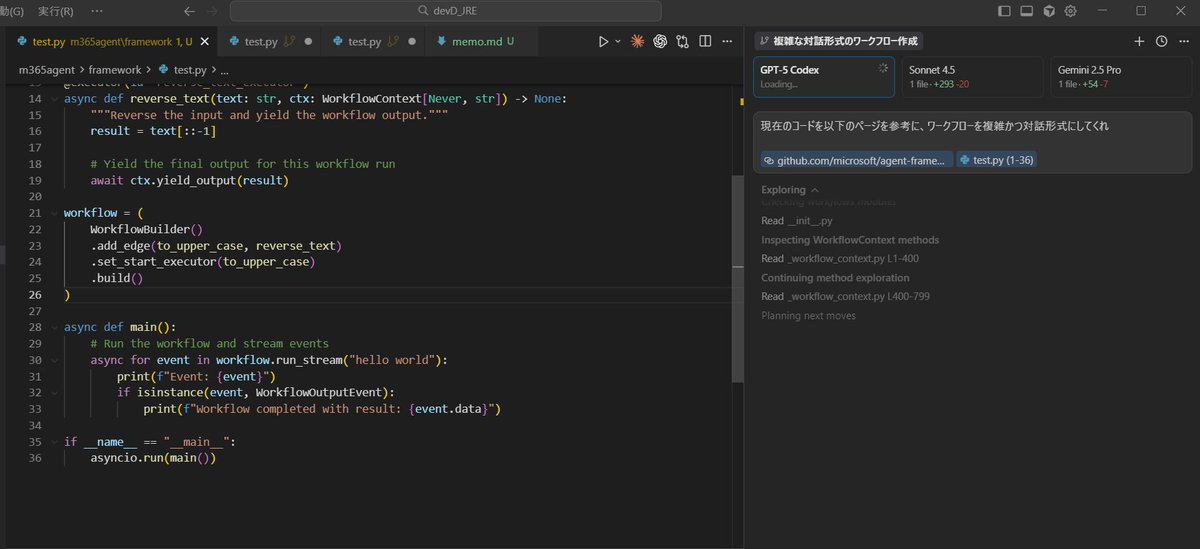Click line number 21 in the gutter
The width and height of the screenshot is (1200, 549).
pos(35,213)
